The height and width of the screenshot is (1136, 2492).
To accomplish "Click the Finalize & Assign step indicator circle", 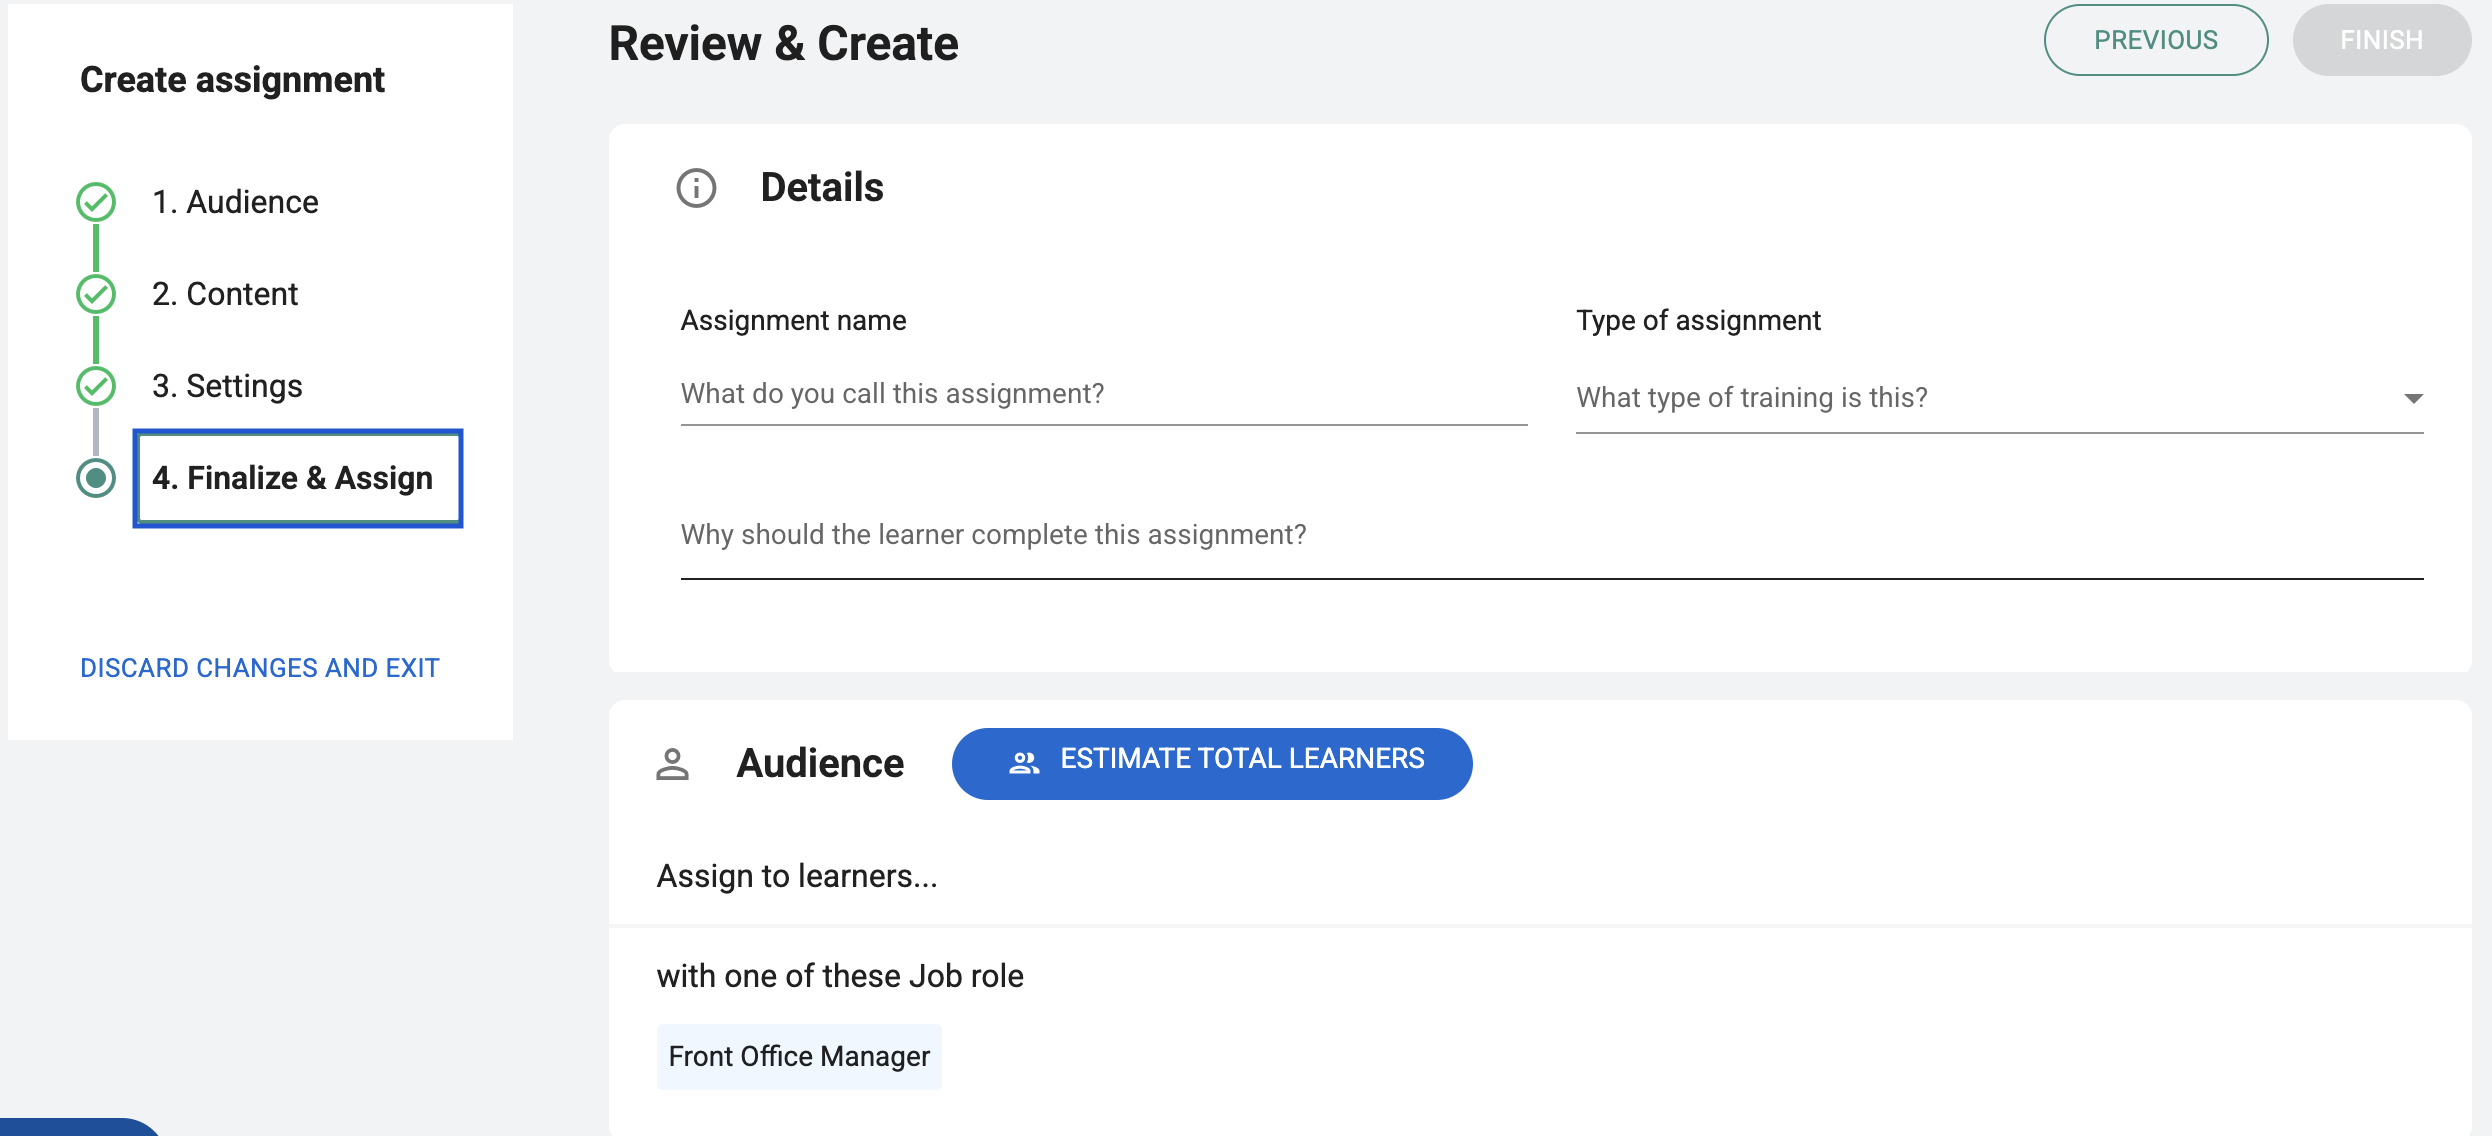I will point(96,478).
